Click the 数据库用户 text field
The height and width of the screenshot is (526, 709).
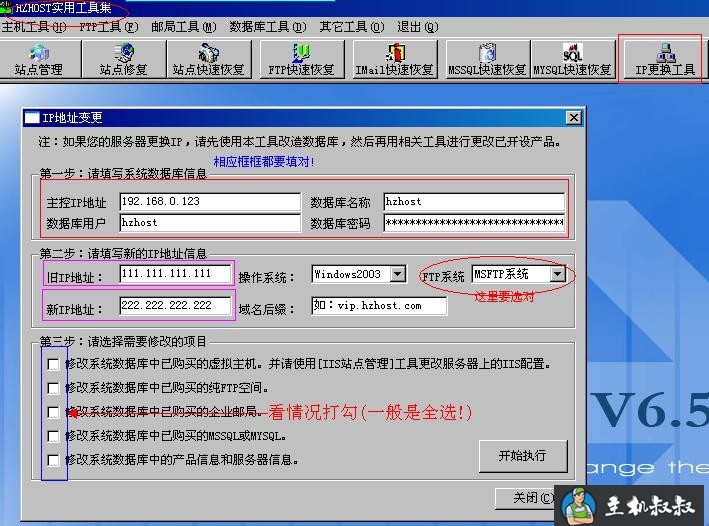click(210, 223)
